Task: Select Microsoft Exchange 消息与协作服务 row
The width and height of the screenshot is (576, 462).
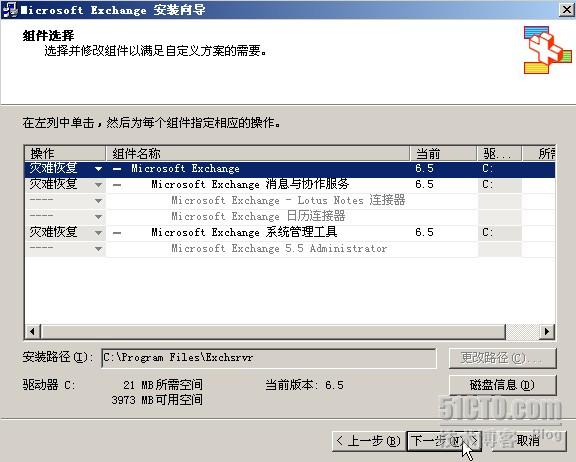Action: [289, 185]
